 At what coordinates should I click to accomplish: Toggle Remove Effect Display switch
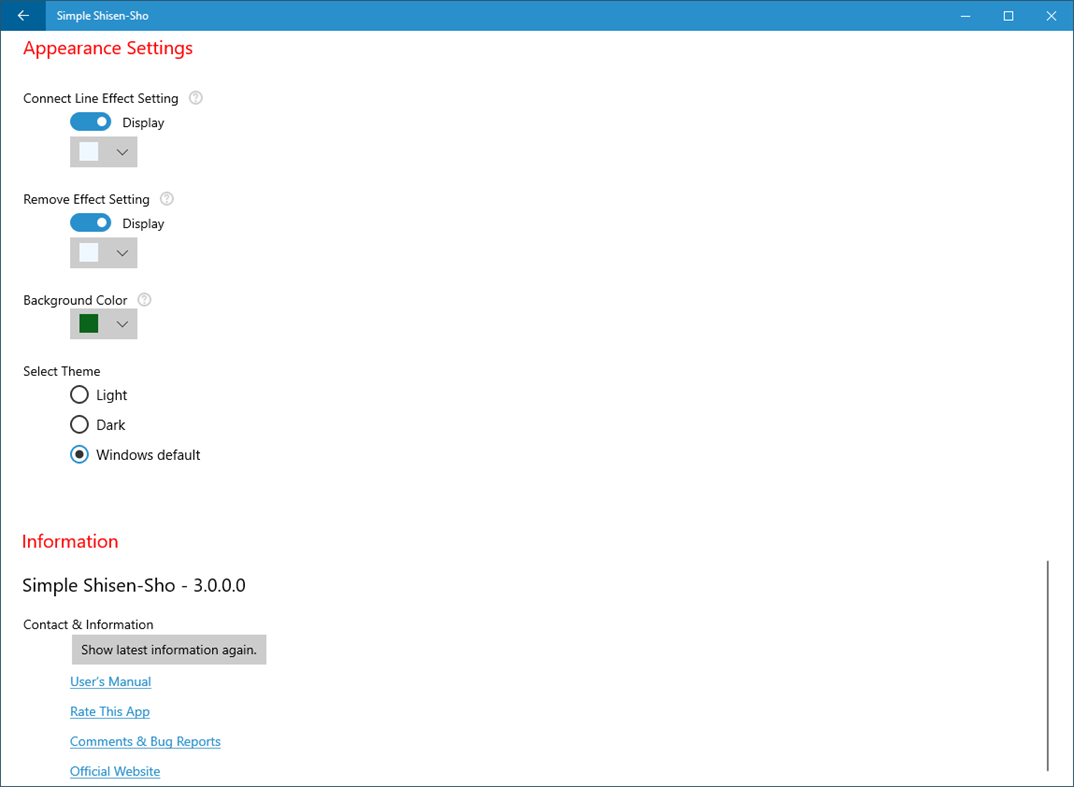(90, 223)
